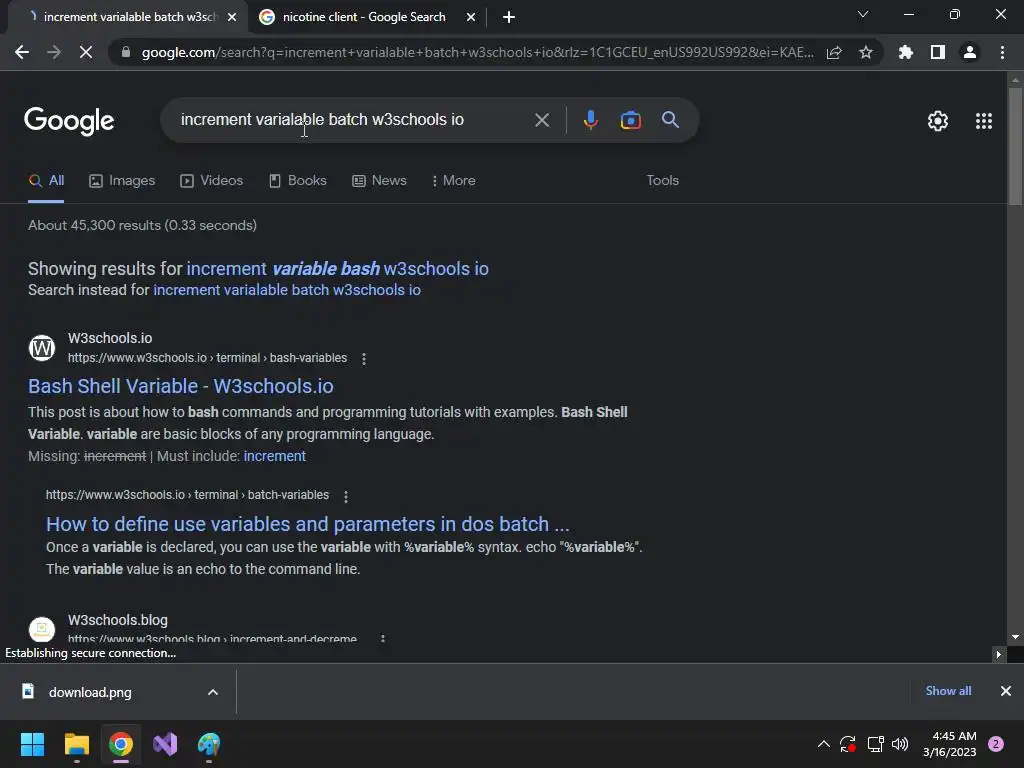
Task: Bookmark this page with the star
Action: [x=866, y=52]
